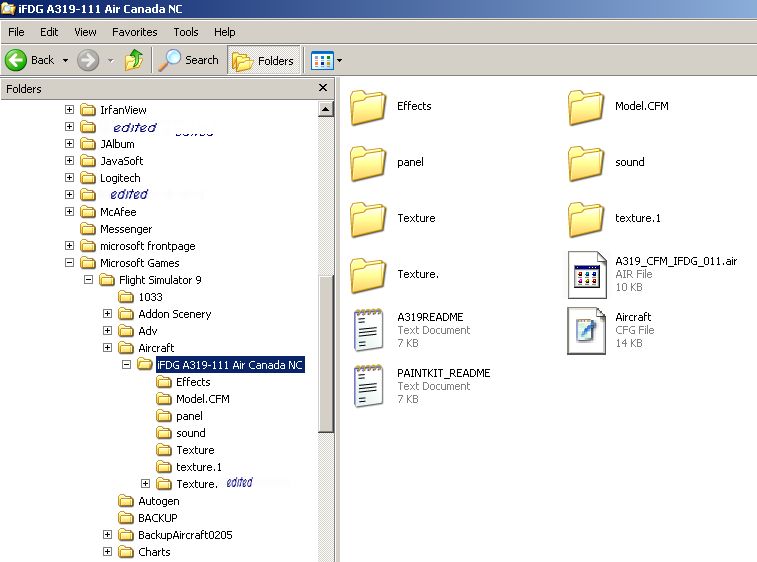Screen dimensions: 757x562
Task: Open the Effects folder in file pane
Action: click(368, 107)
